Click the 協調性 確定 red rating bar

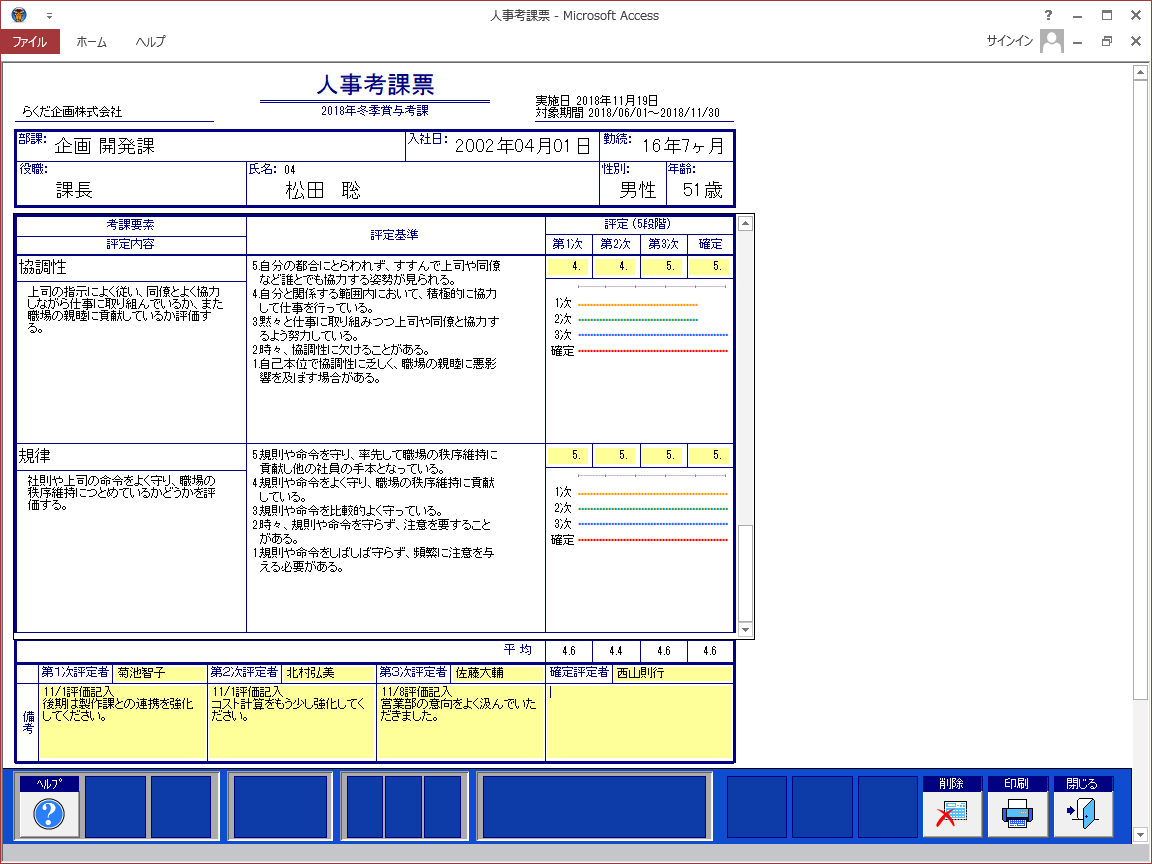coord(653,351)
